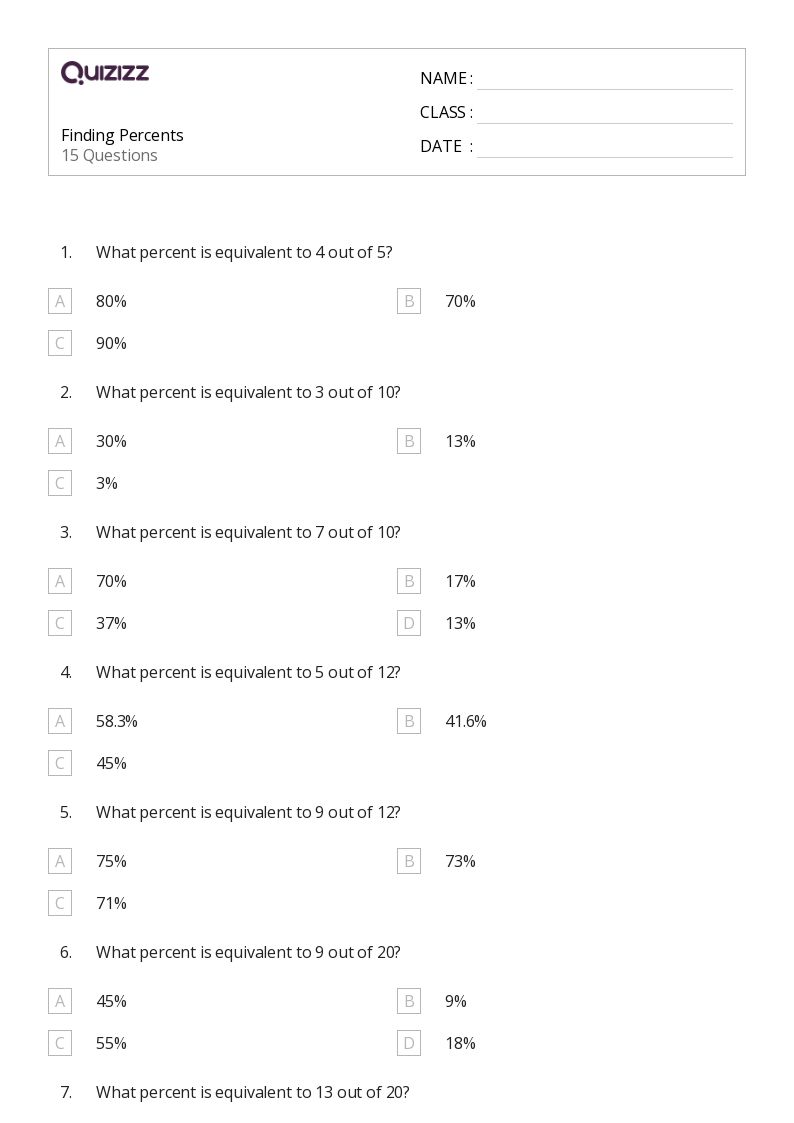Choose box A 70% in question 3
Image resolution: width=794 pixels, height=1123 pixels.
click(x=60, y=582)
